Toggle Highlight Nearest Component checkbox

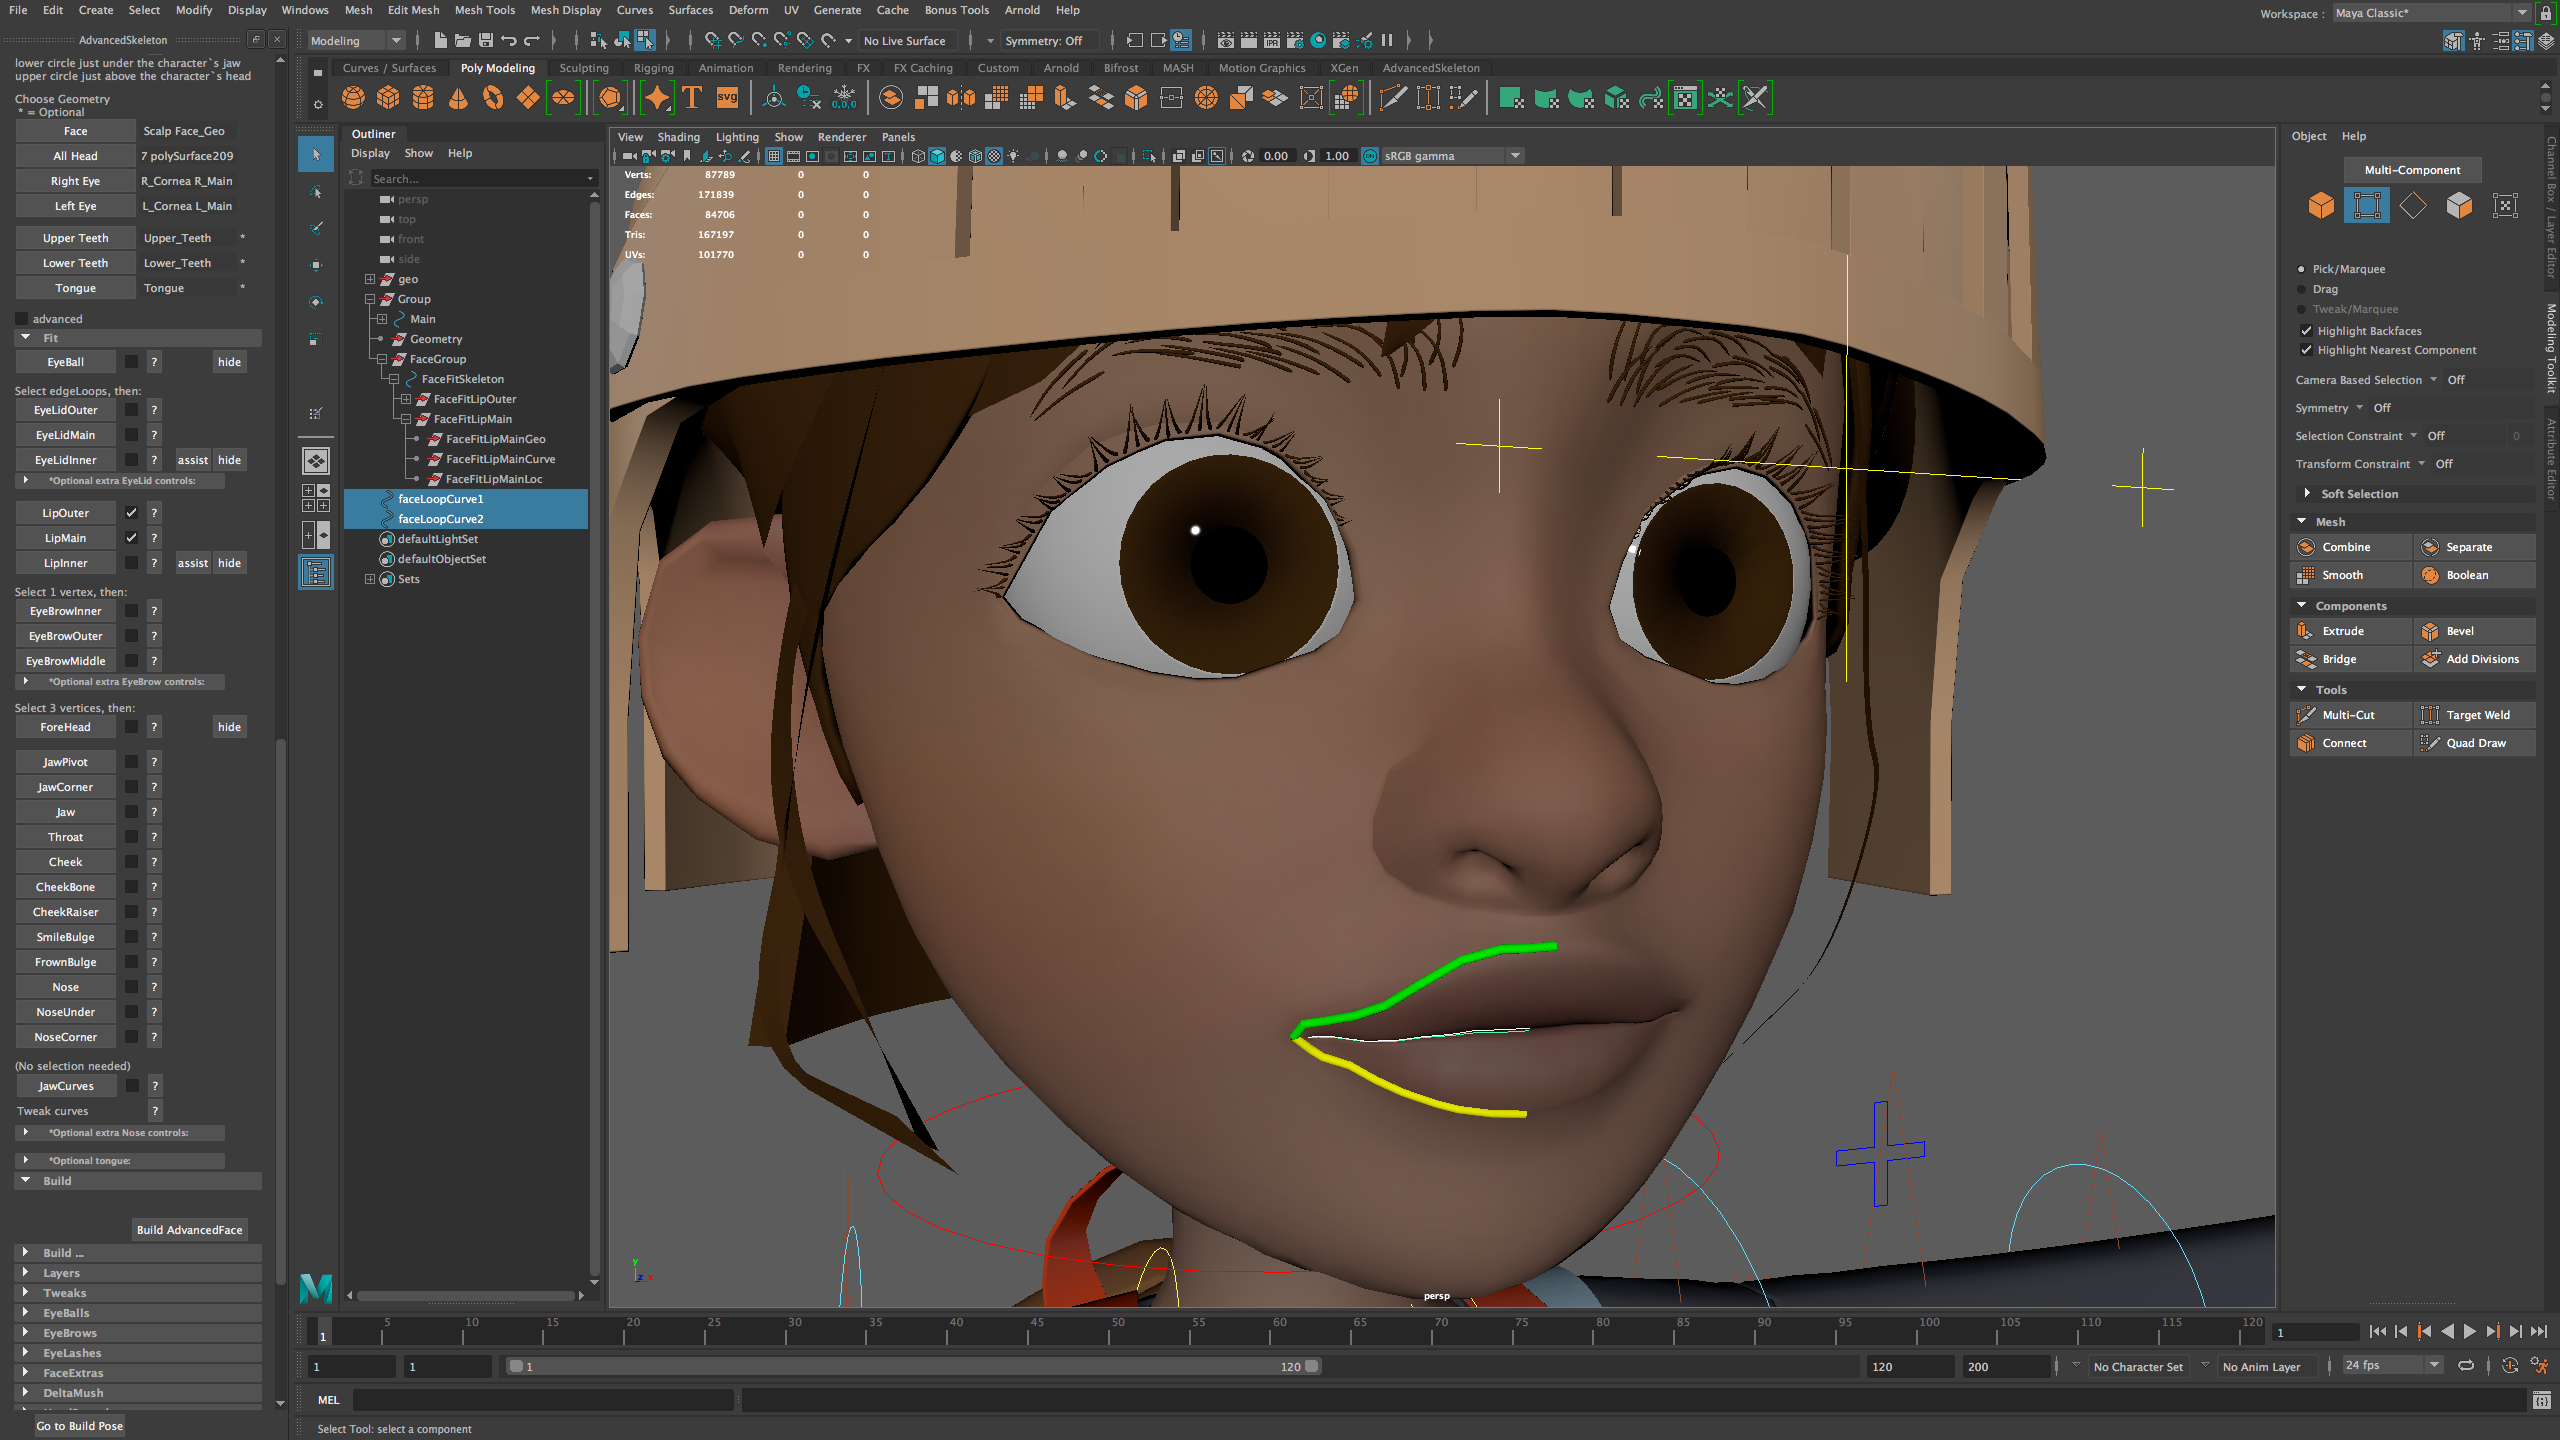[2306, 350]
